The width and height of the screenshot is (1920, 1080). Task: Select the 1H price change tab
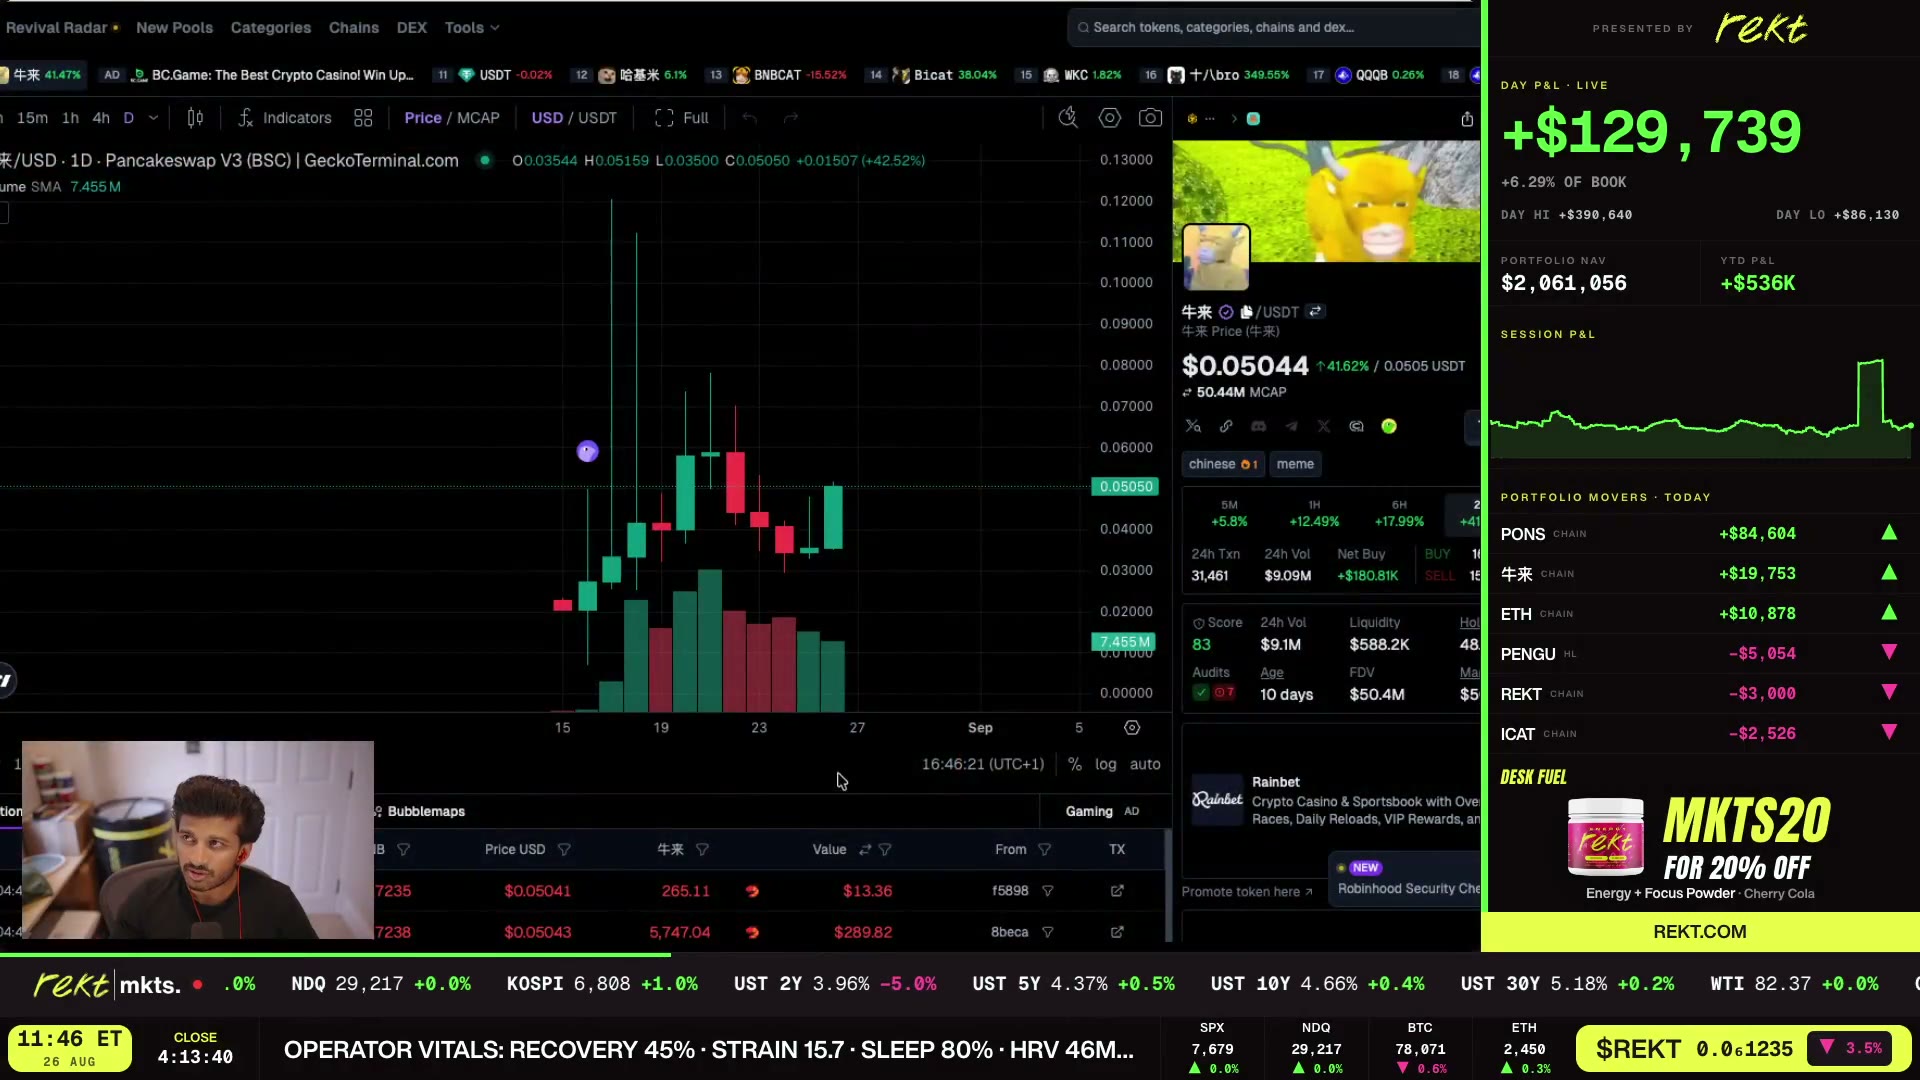coord(1314,514)
